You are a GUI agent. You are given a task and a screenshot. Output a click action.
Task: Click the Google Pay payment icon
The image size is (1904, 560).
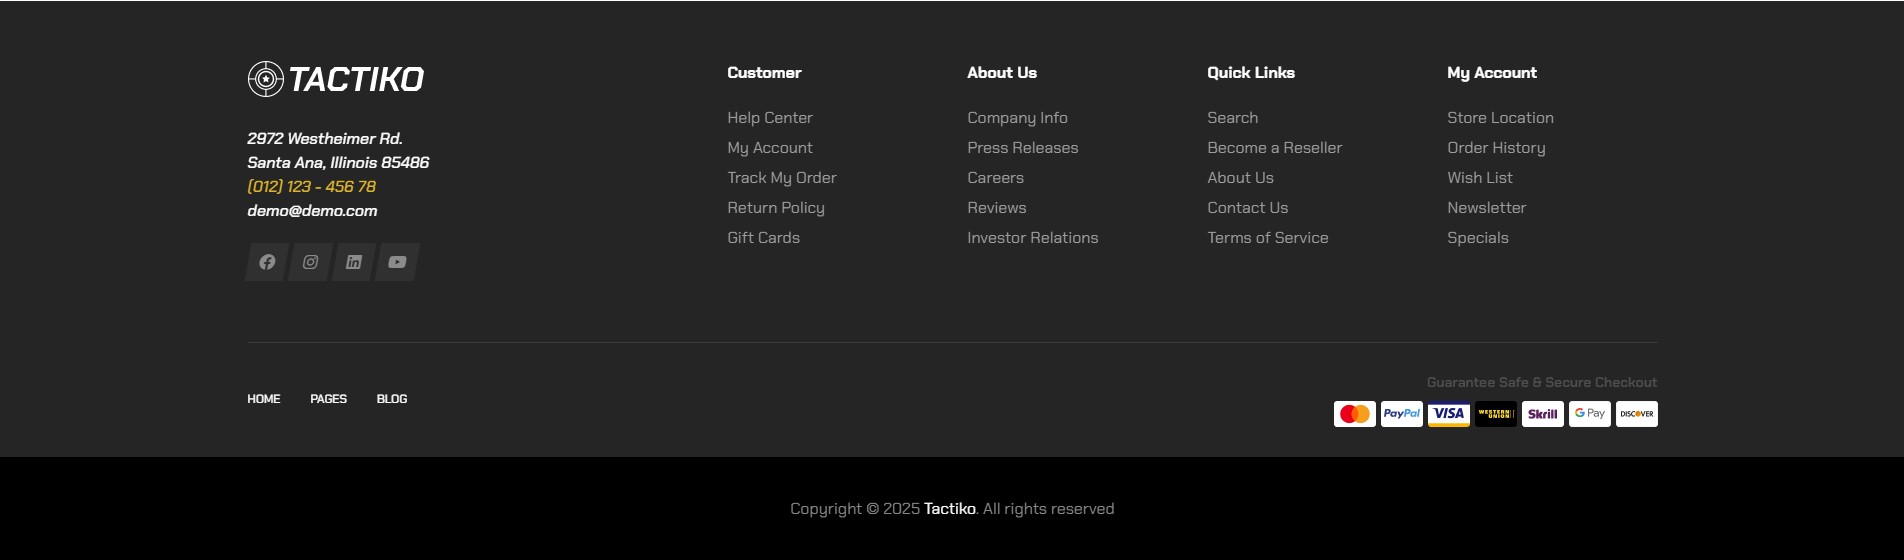[x=1590, y=414]
